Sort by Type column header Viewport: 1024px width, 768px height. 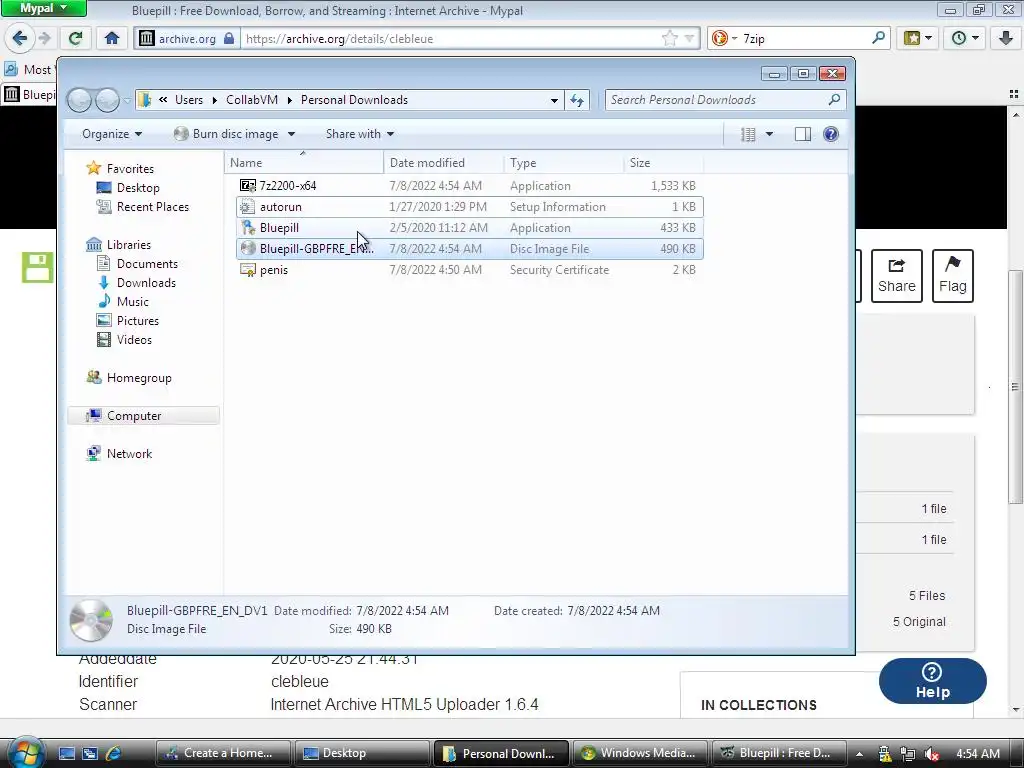point(564,163)
